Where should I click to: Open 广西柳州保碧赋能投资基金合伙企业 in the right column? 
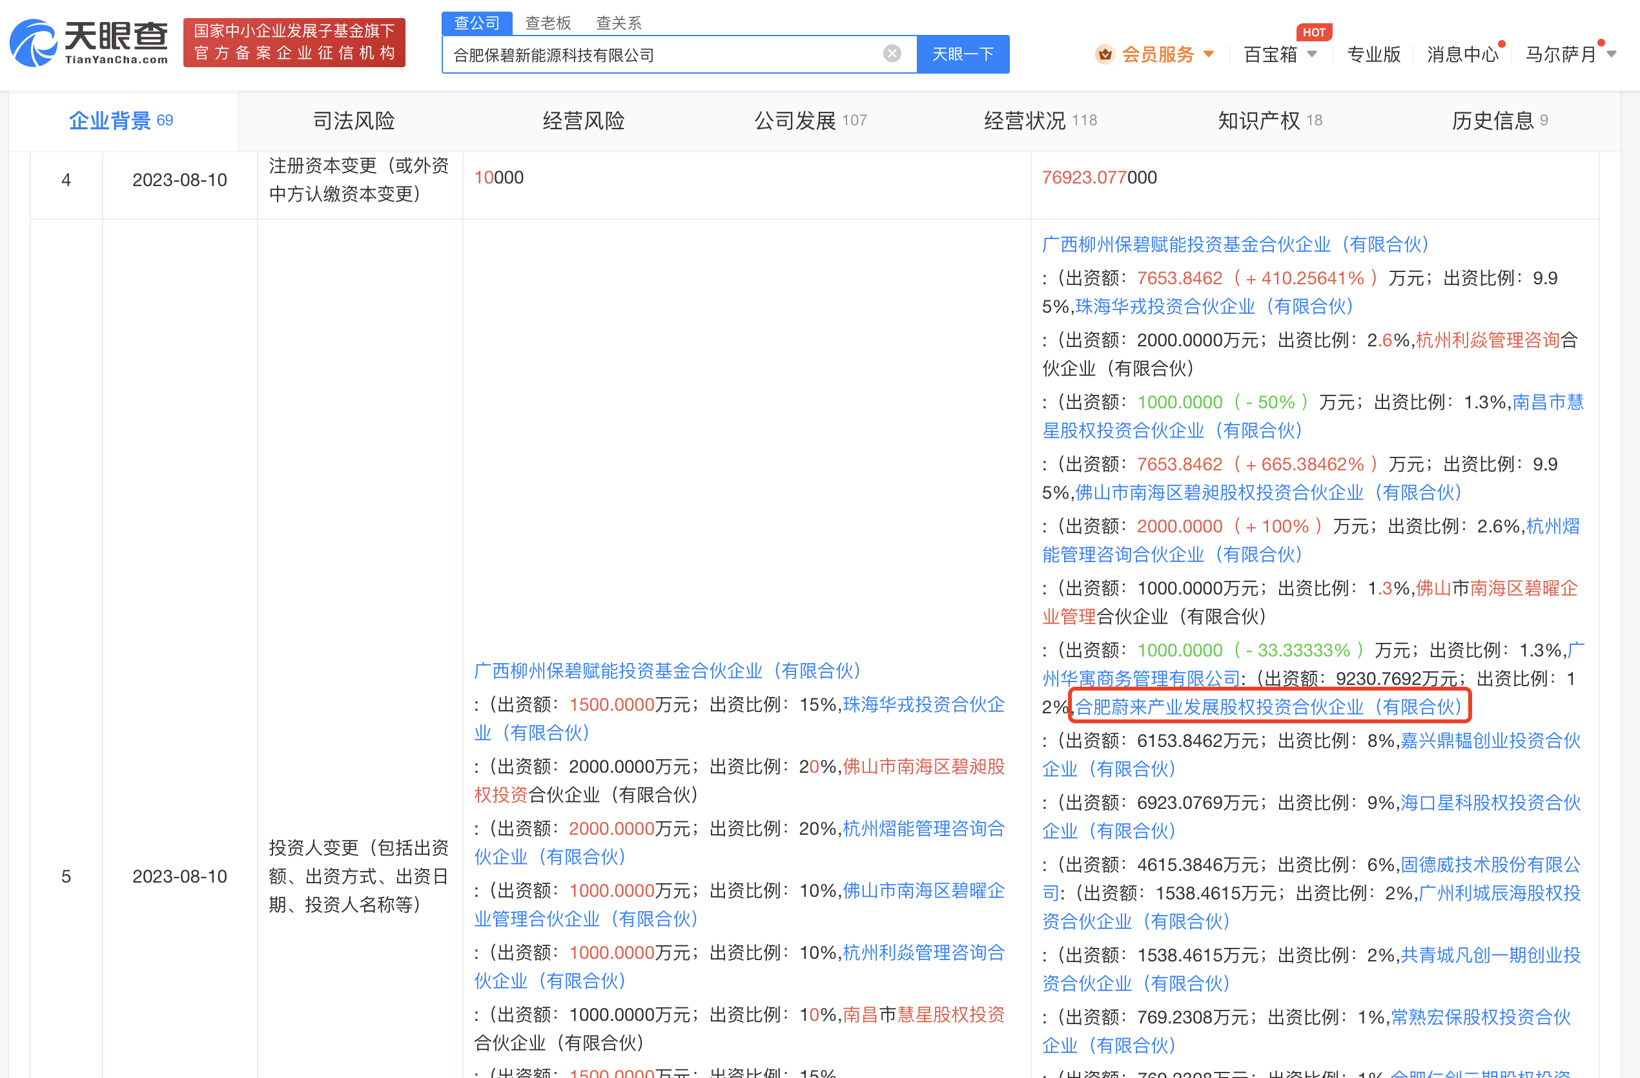1236,244
